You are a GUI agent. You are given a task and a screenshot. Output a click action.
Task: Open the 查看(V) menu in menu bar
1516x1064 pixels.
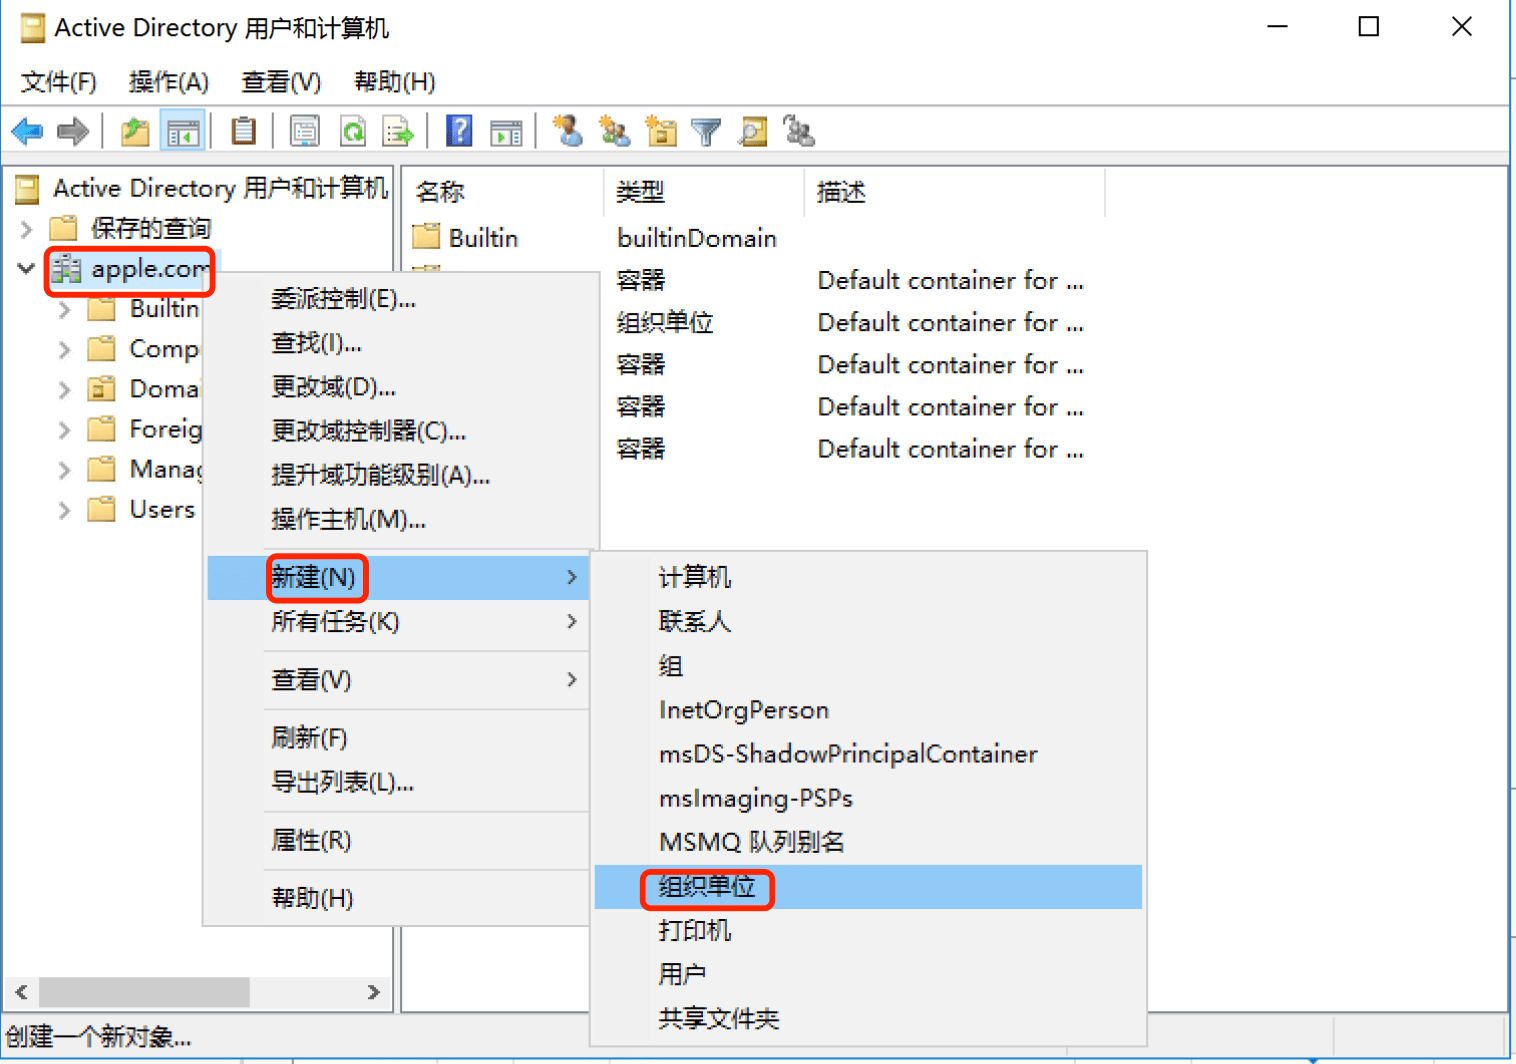click(281, 82)
